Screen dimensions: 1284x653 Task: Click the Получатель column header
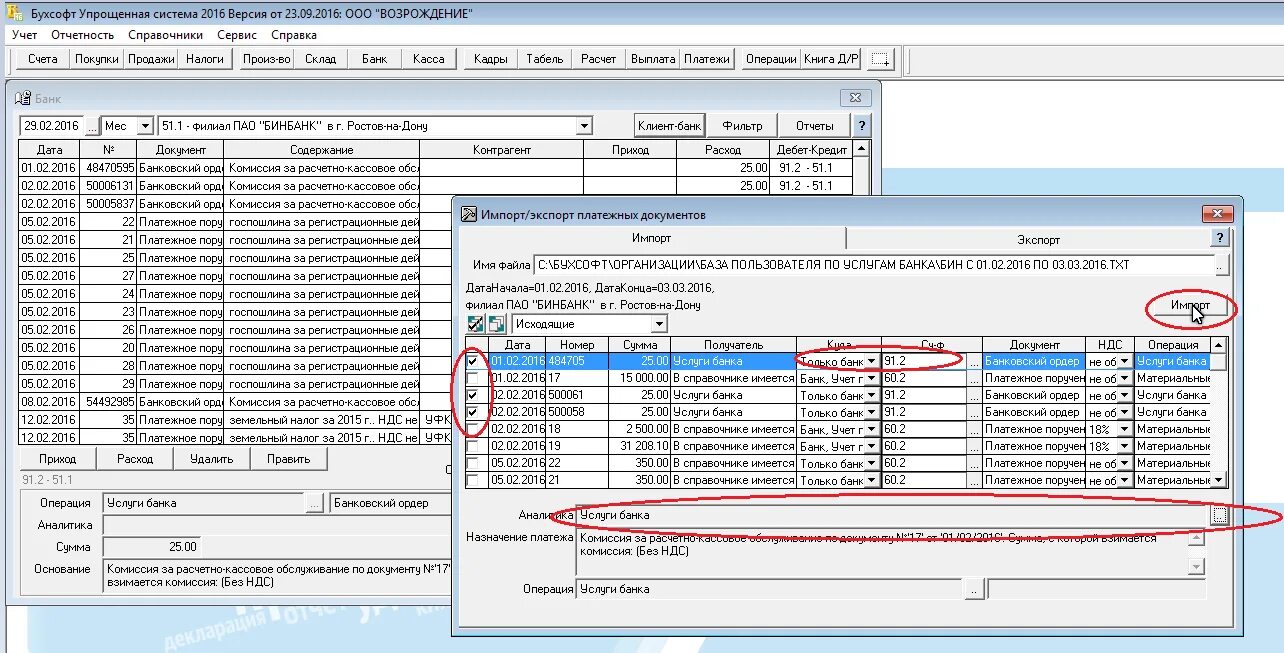(733, 345)
